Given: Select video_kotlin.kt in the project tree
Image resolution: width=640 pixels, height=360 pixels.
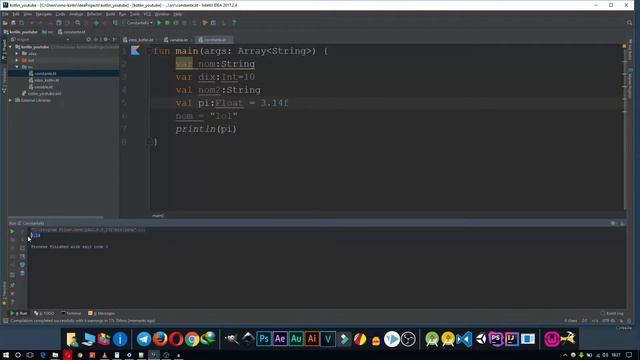Looking at the screenshot, I should click(46, 80).
